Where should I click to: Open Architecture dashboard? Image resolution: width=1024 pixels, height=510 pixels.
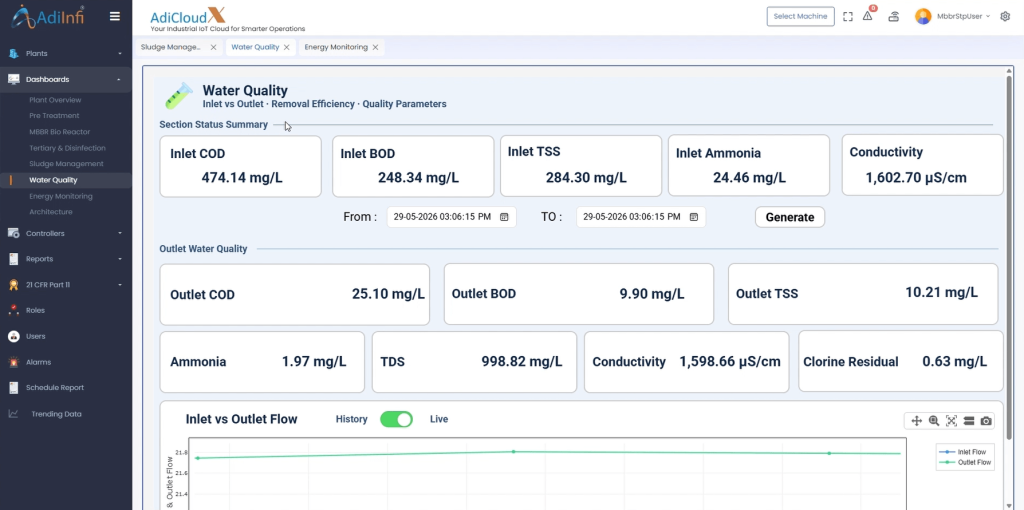(x=51, y=212)
